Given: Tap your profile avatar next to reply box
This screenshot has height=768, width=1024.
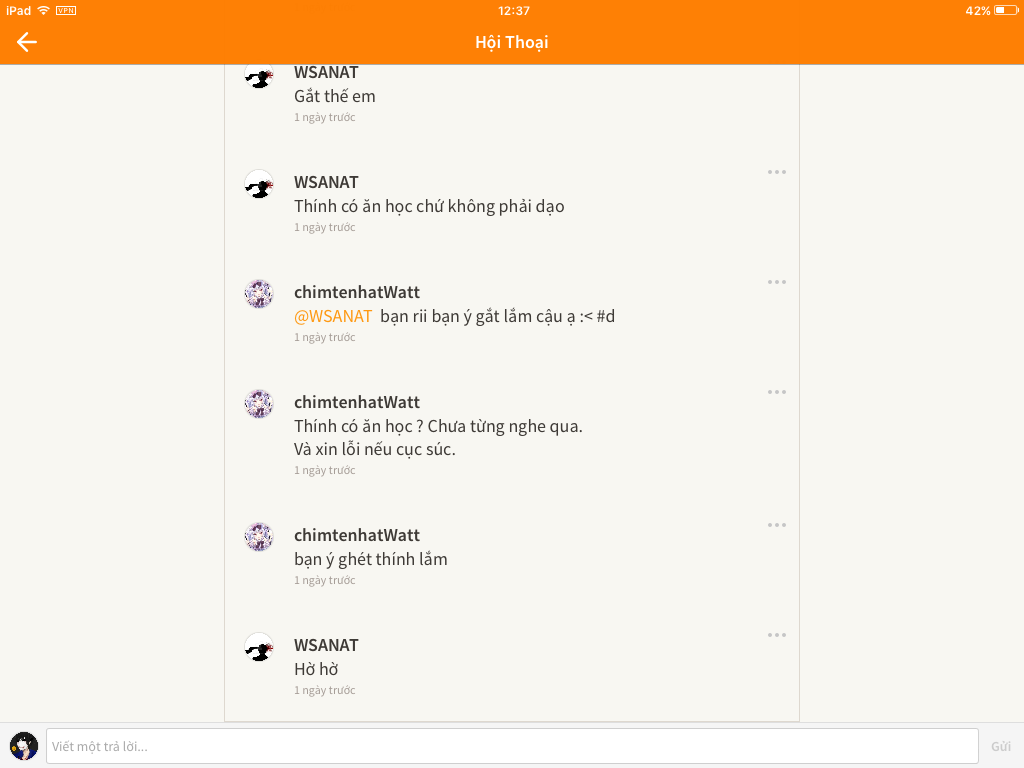Looking at the screenshot, I should (24, 746).
